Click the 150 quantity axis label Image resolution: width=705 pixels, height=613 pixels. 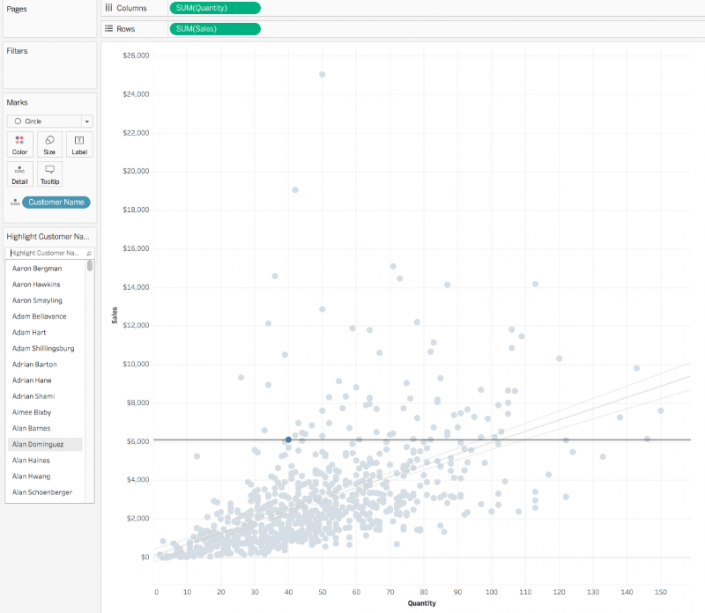(660, 592)
